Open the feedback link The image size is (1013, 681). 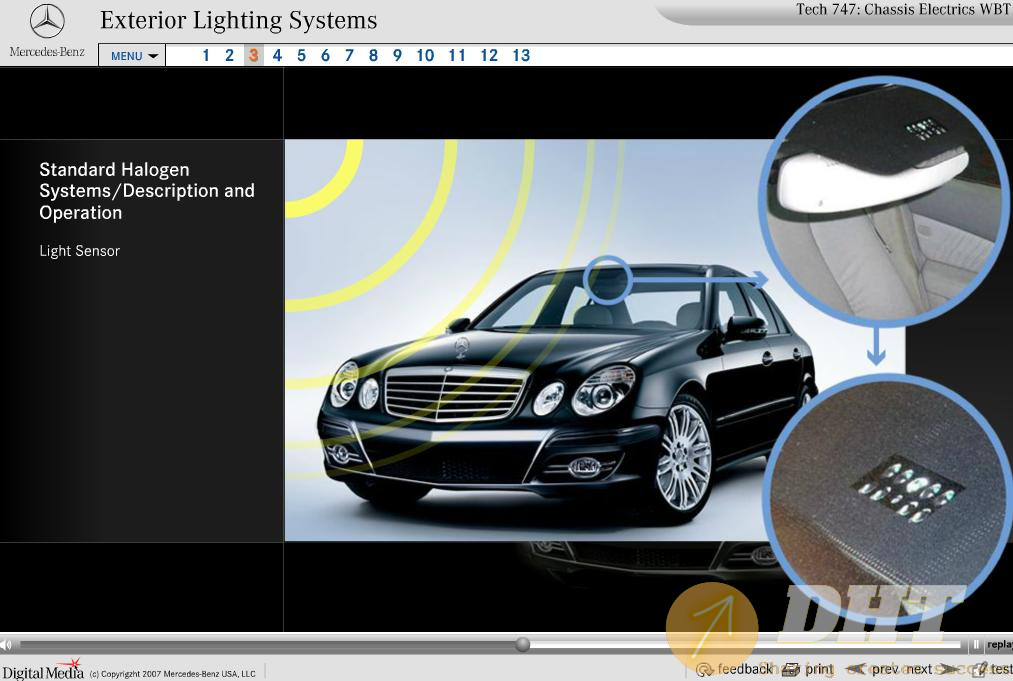click(x=744, y=669)
